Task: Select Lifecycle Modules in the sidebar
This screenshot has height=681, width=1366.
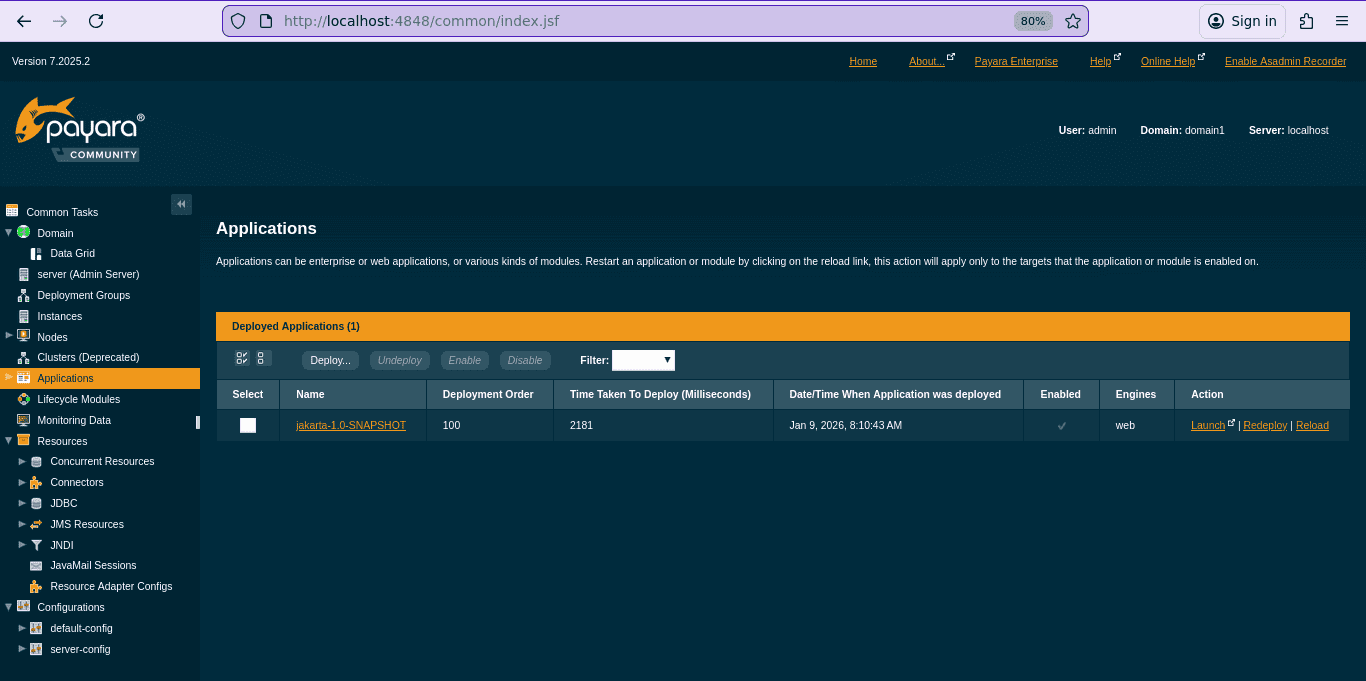Action: point(78,399)
